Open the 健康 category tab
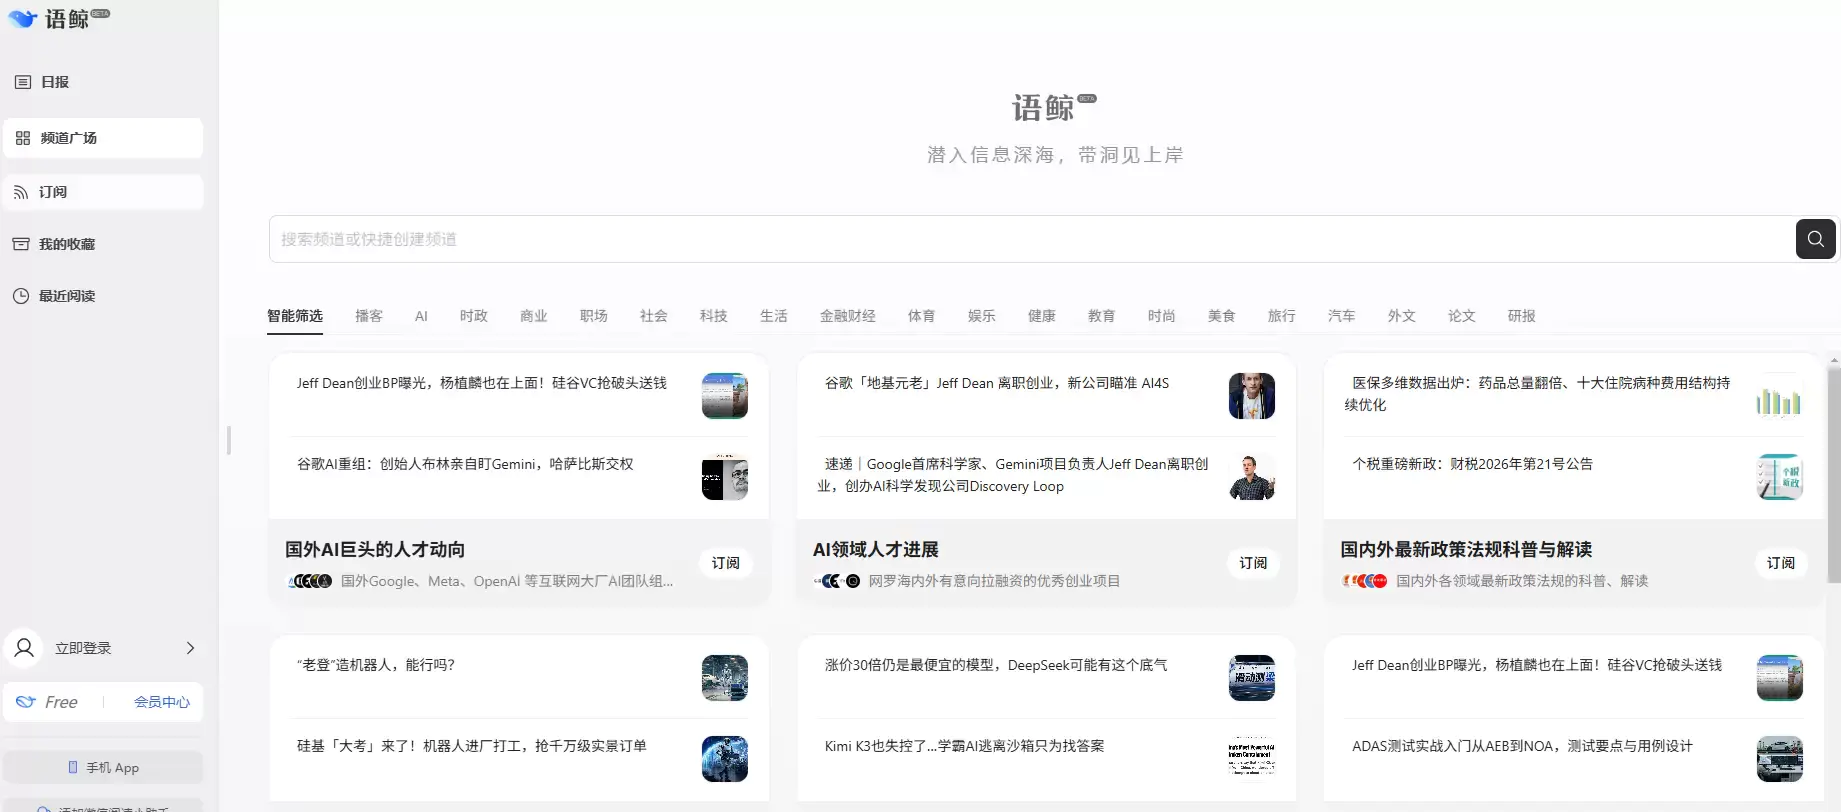 click(x=1042, y=316)
